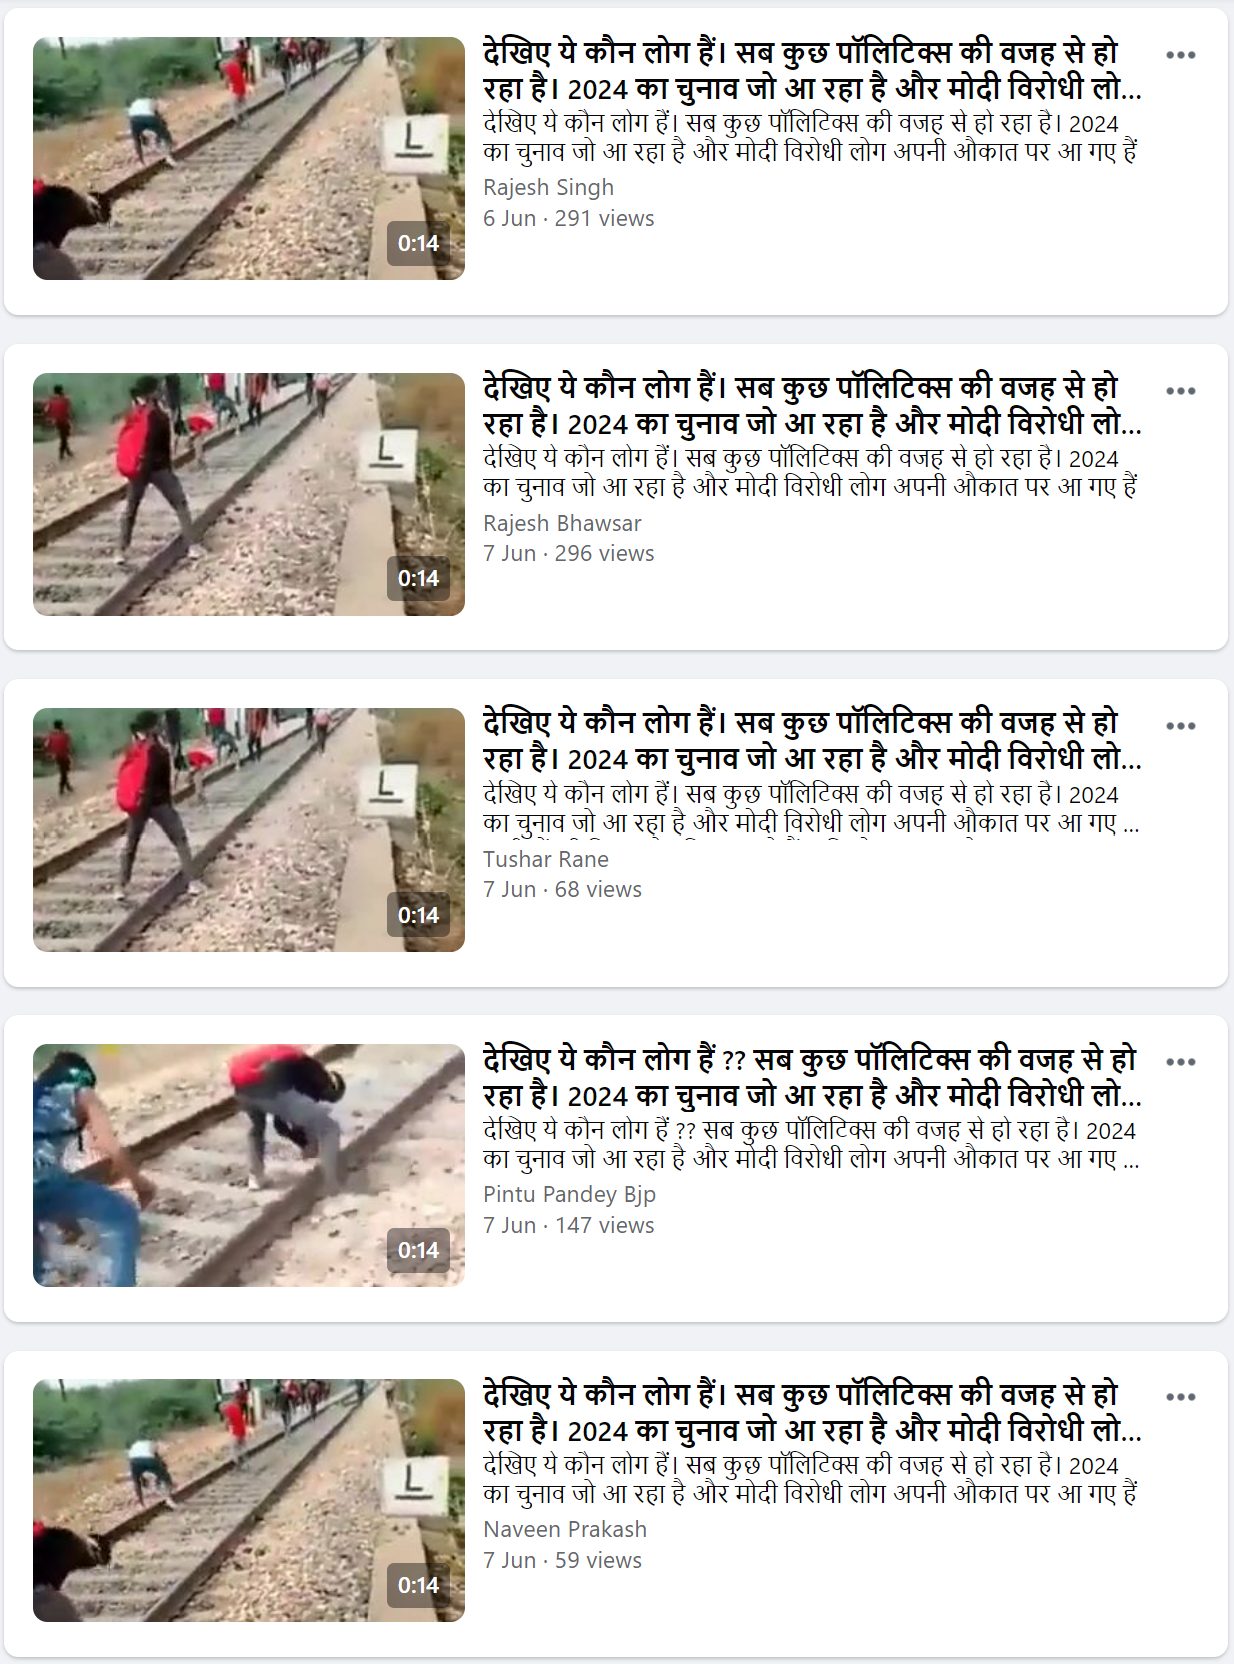Open the bold title of the 291-views video
Image resolution: width=1234 pixels, height=1664 pixels.
click(x=812, y=70)
